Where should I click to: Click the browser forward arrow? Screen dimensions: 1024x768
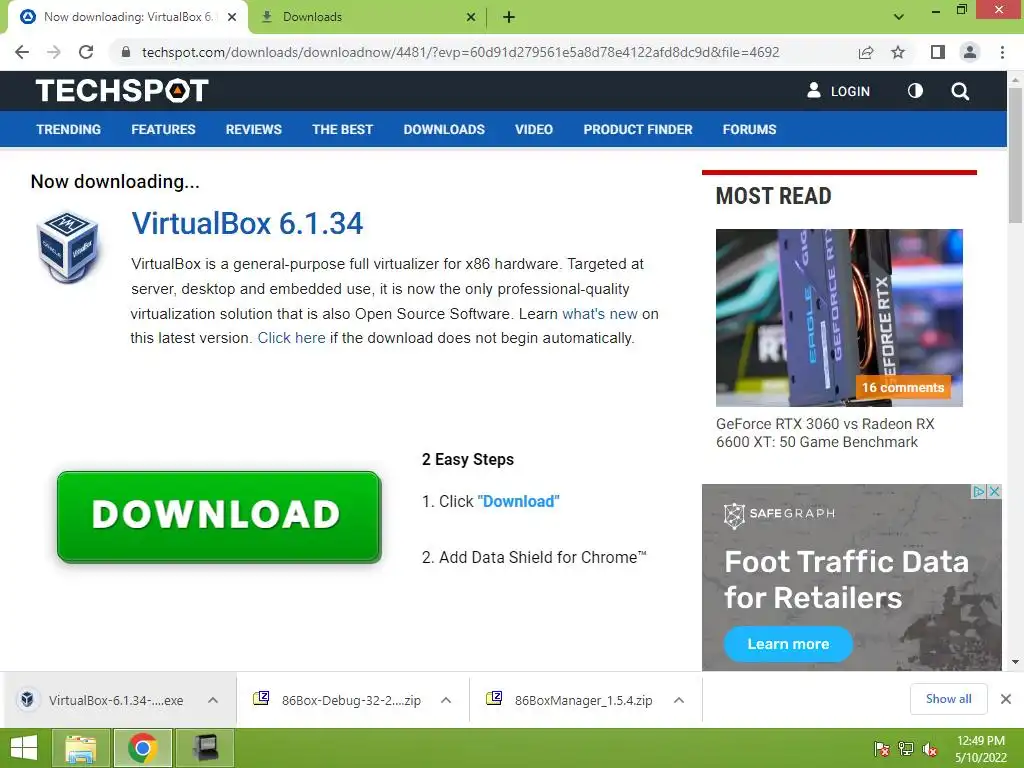(x=54, y=52)
